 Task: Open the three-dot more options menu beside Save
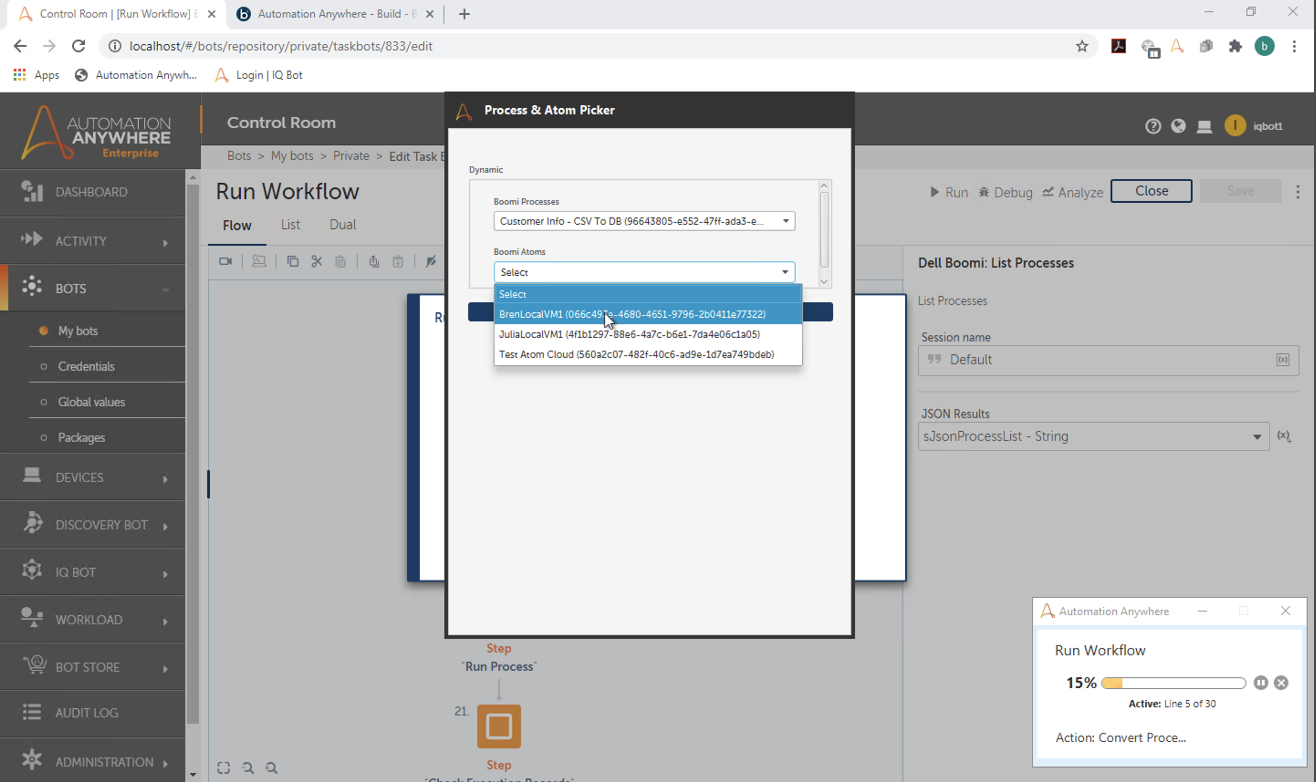(1298, 191)
